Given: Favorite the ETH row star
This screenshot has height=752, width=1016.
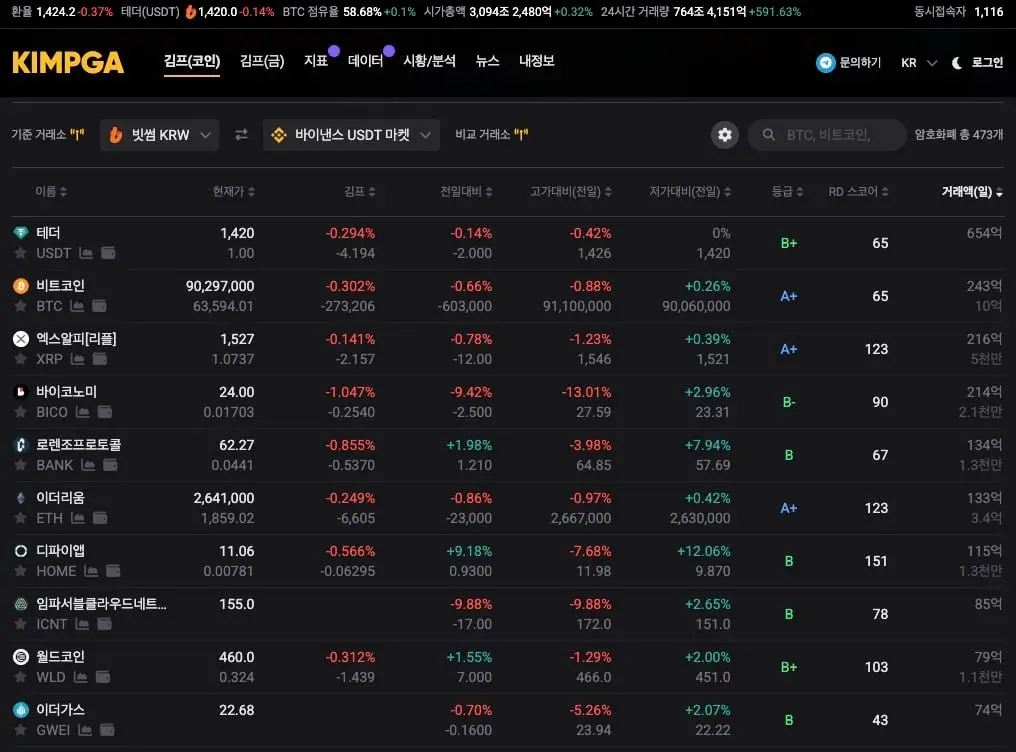Looking at the screenshot, I should [21, 519].
